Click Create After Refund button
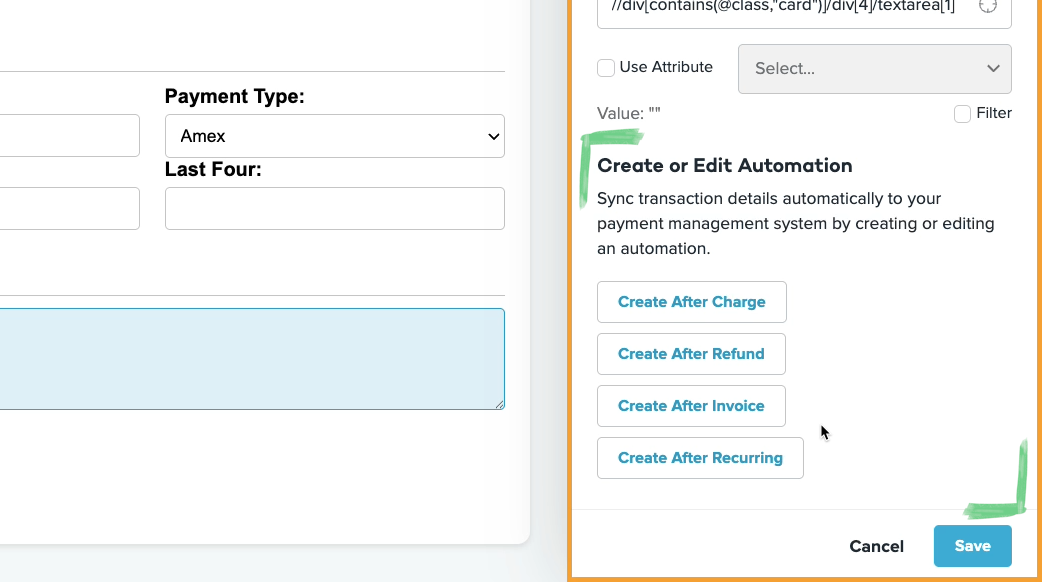Image resolution: width=1042 pixels, height=582 pixels. tap(691, 354)
